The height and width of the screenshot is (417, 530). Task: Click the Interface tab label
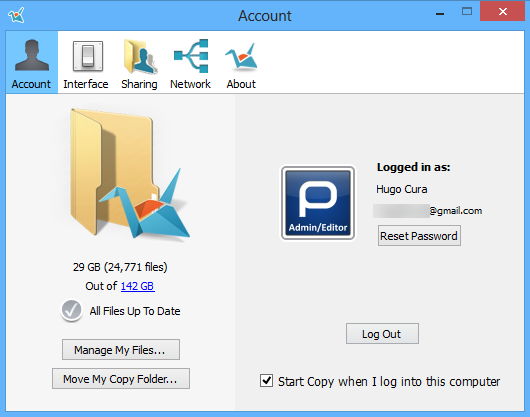86,84
